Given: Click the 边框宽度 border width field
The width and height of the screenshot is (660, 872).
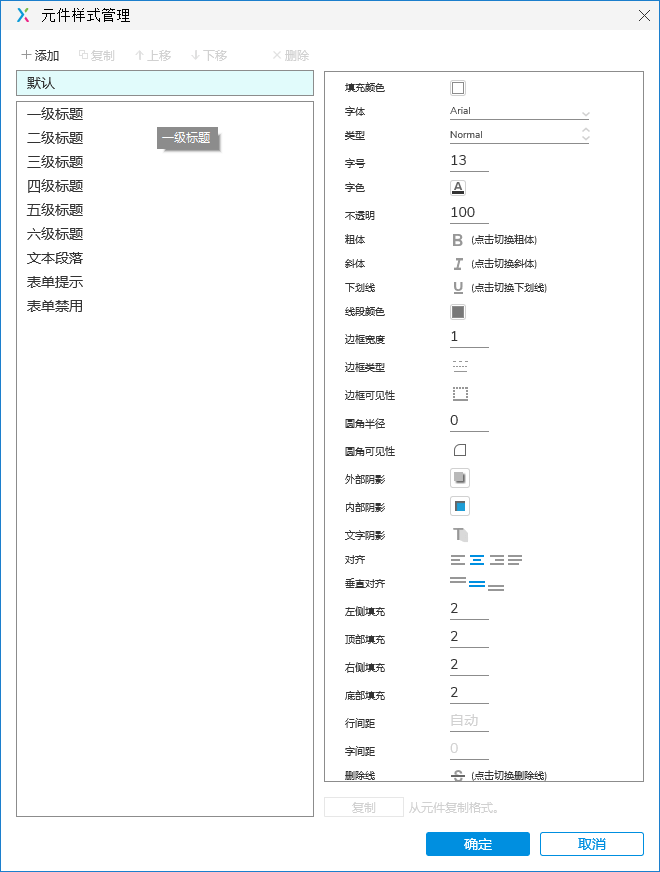Looking at the screenshot, I should click(469, 338).
